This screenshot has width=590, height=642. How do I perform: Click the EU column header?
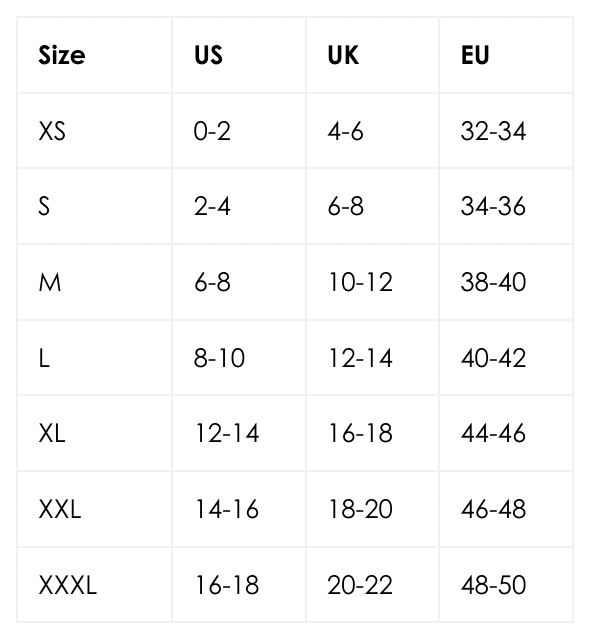point(475,55)
